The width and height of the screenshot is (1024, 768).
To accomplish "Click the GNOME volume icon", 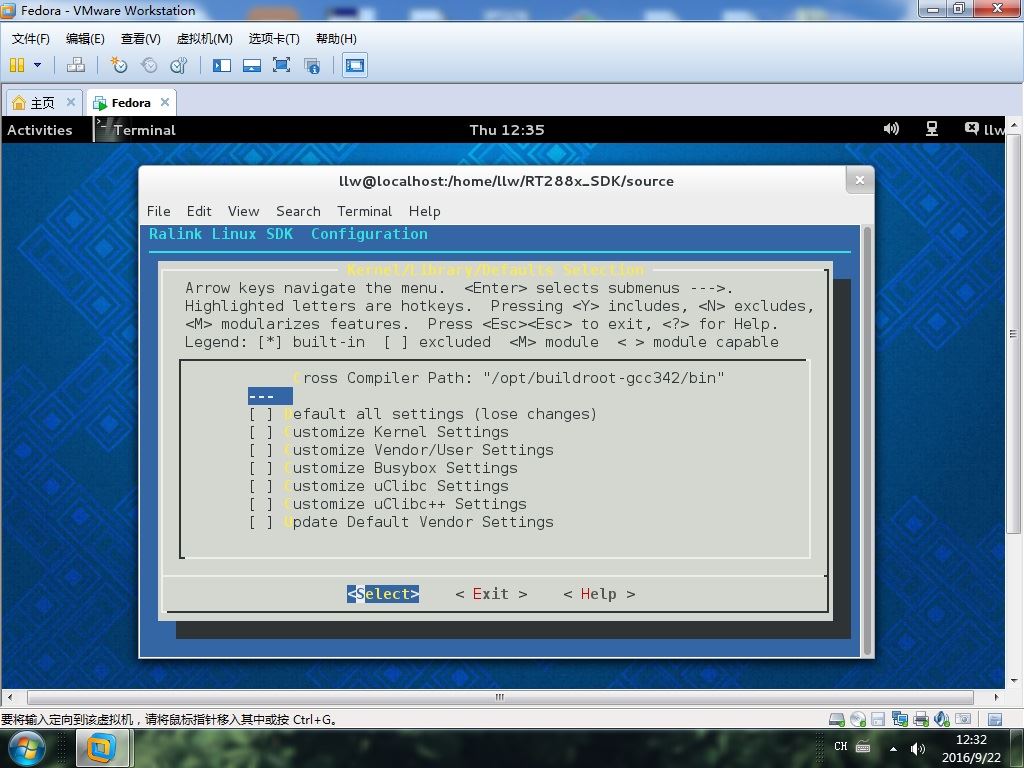I will pos(891,129).
